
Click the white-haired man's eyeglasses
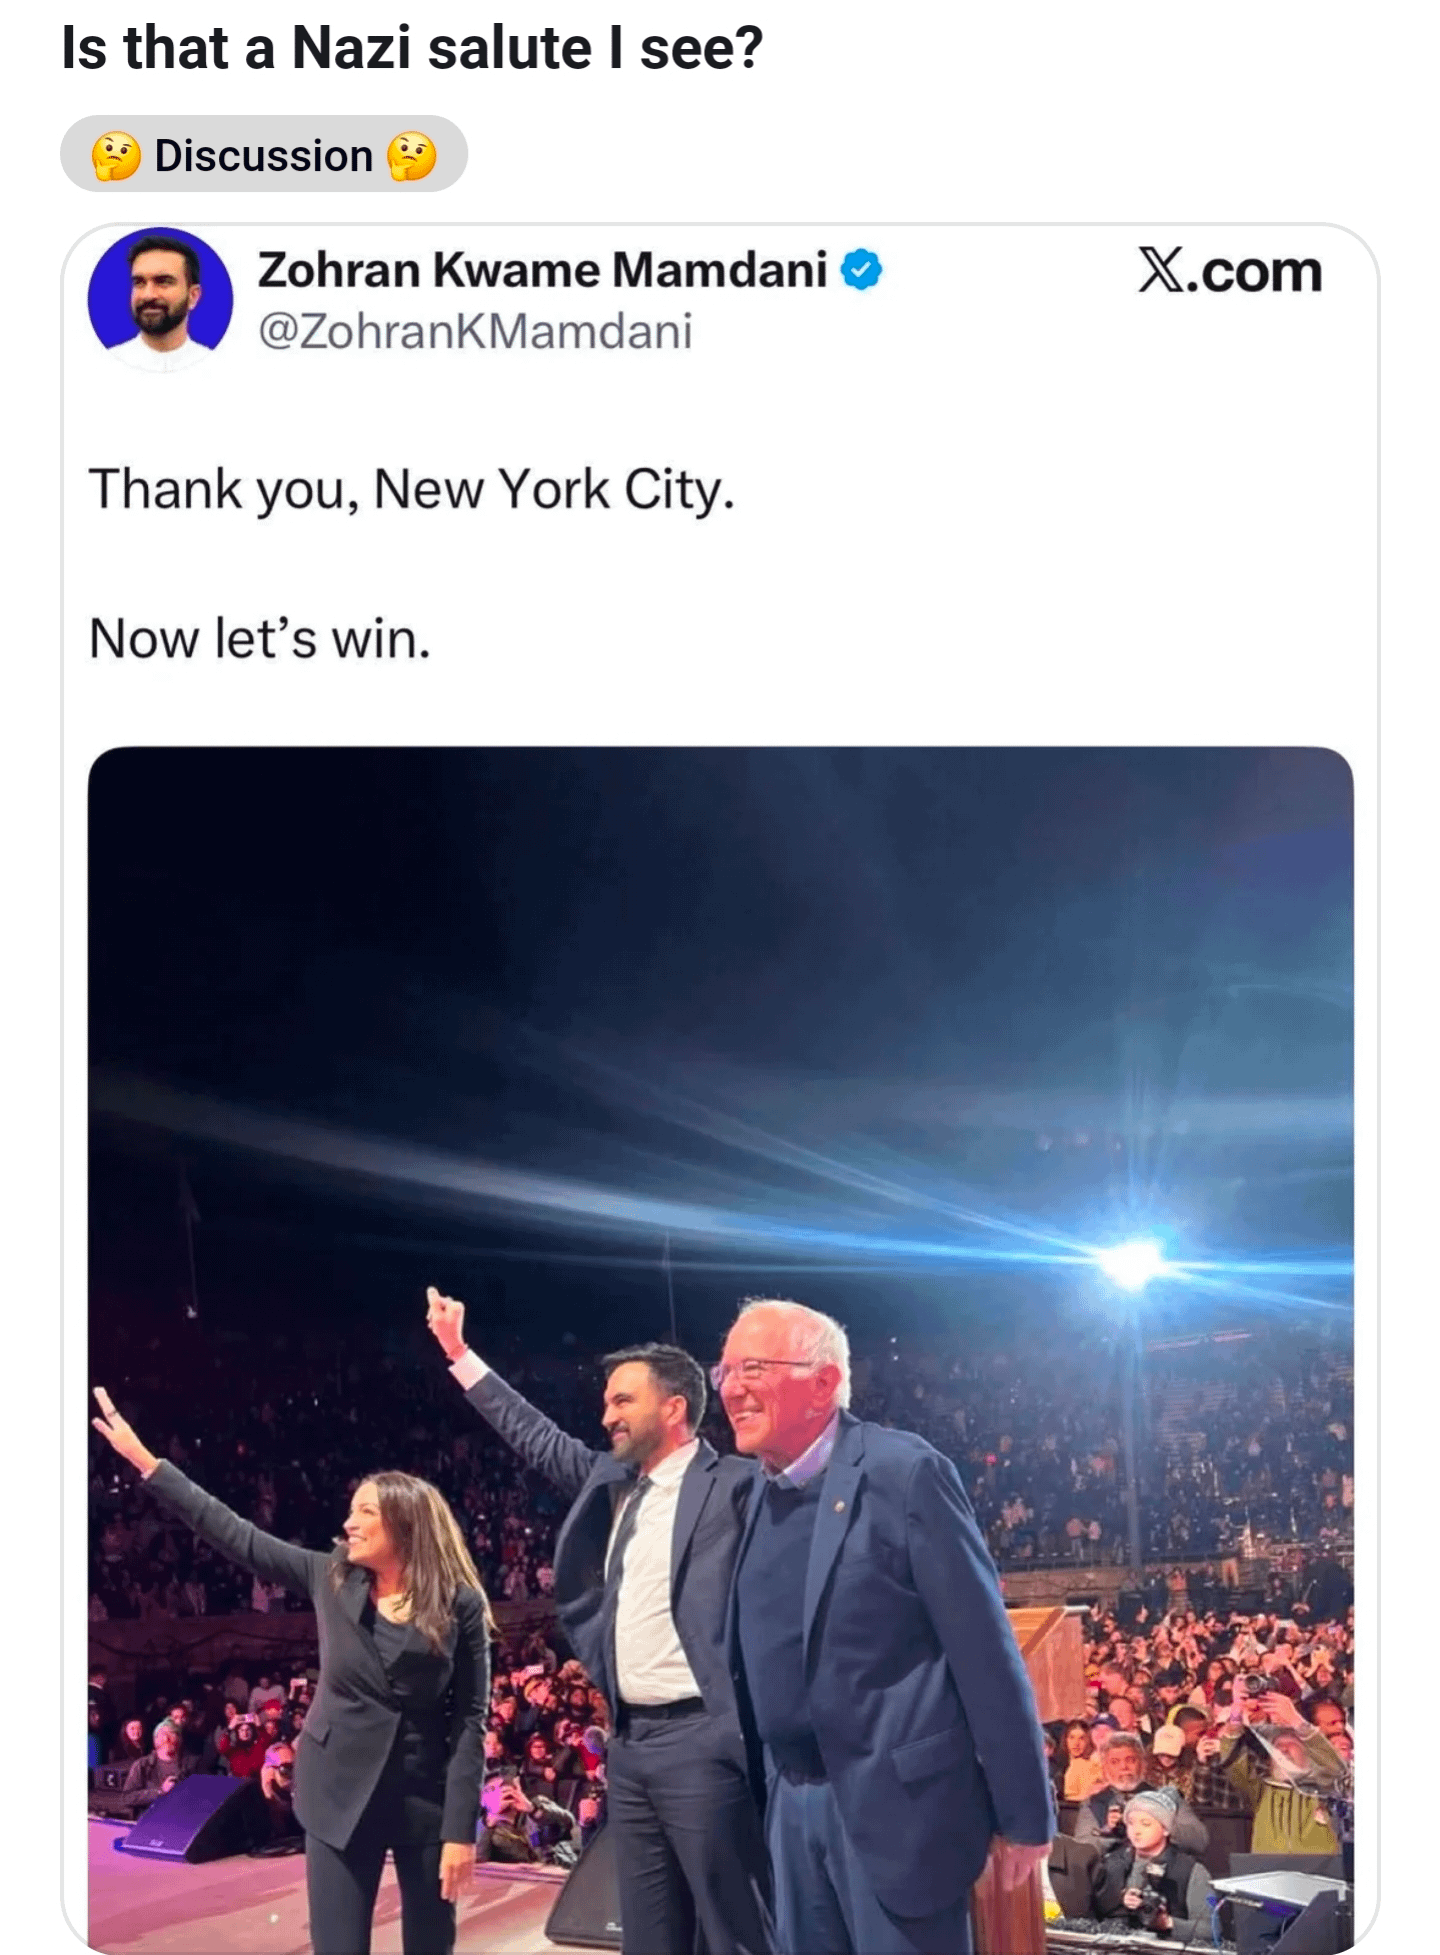click(760, 1368)
